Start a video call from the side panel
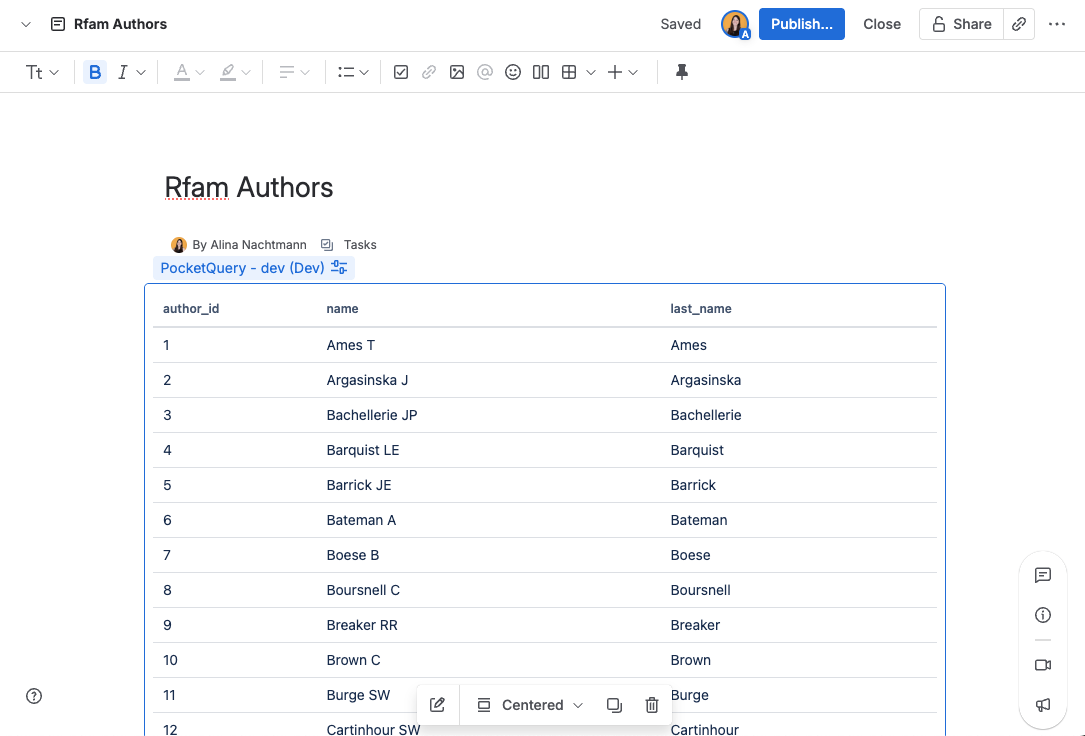 1043,665
